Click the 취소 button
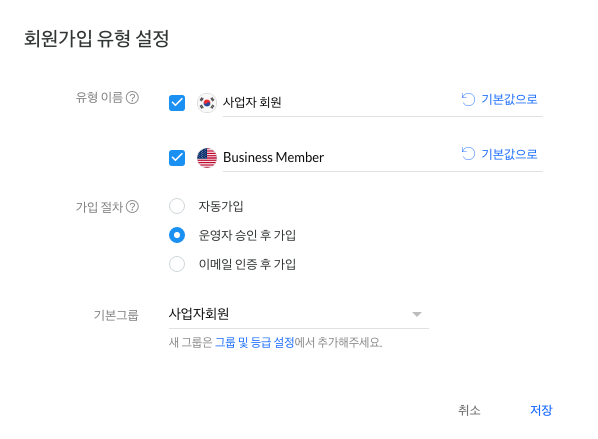The image size is (598, 439). (x=469, y=410)
